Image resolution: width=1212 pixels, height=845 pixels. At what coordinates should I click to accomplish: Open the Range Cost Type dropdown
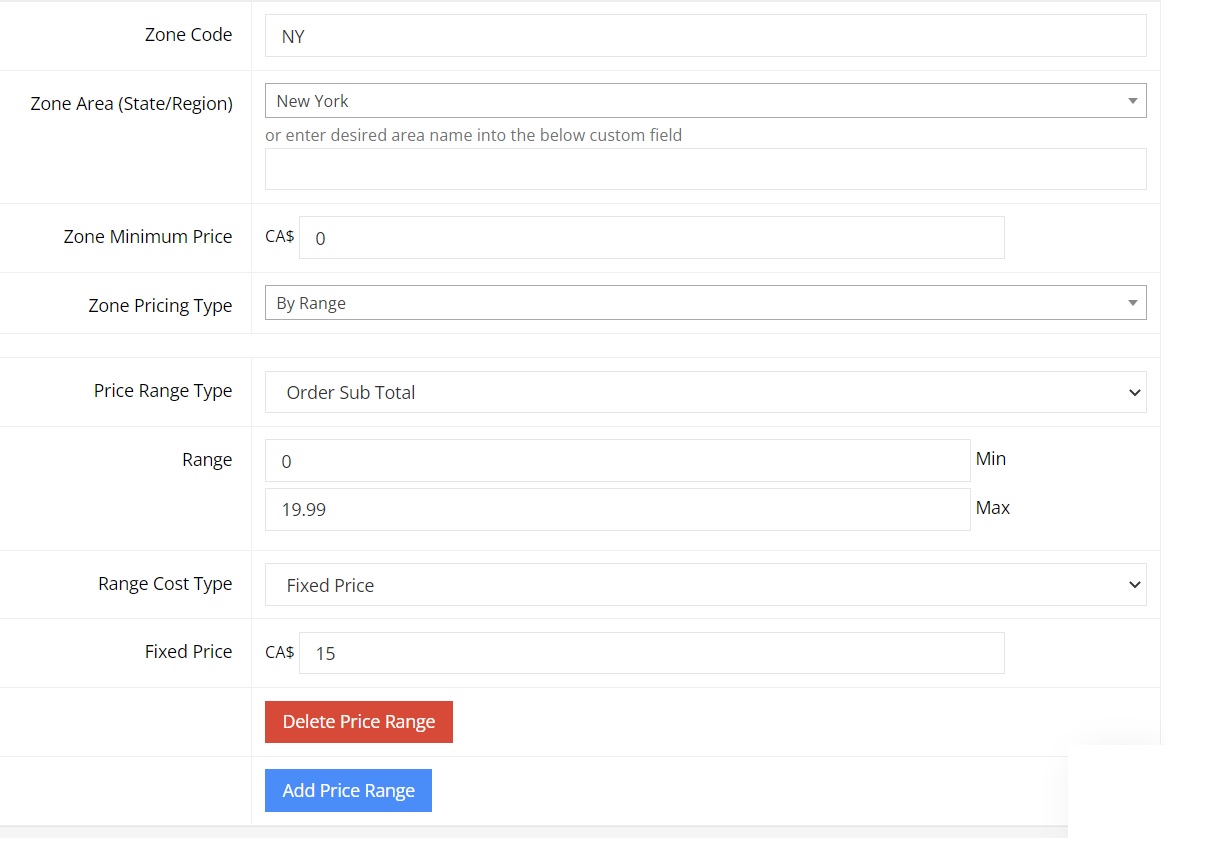point(705,585)
